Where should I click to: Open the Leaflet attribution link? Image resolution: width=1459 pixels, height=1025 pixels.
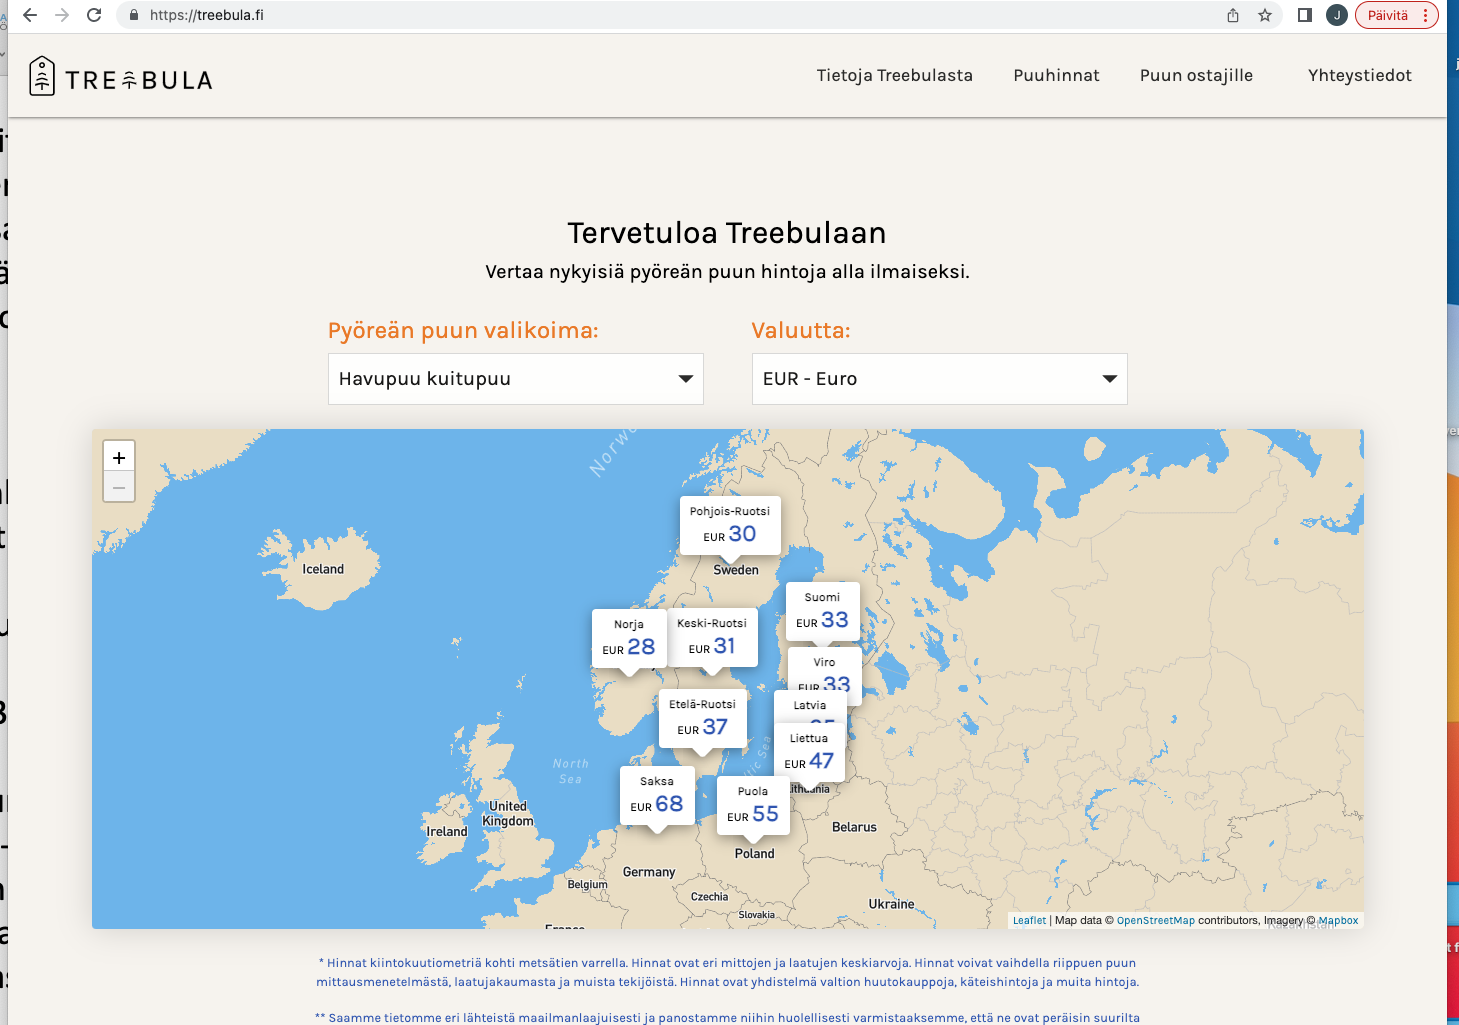pos(1029,921)
